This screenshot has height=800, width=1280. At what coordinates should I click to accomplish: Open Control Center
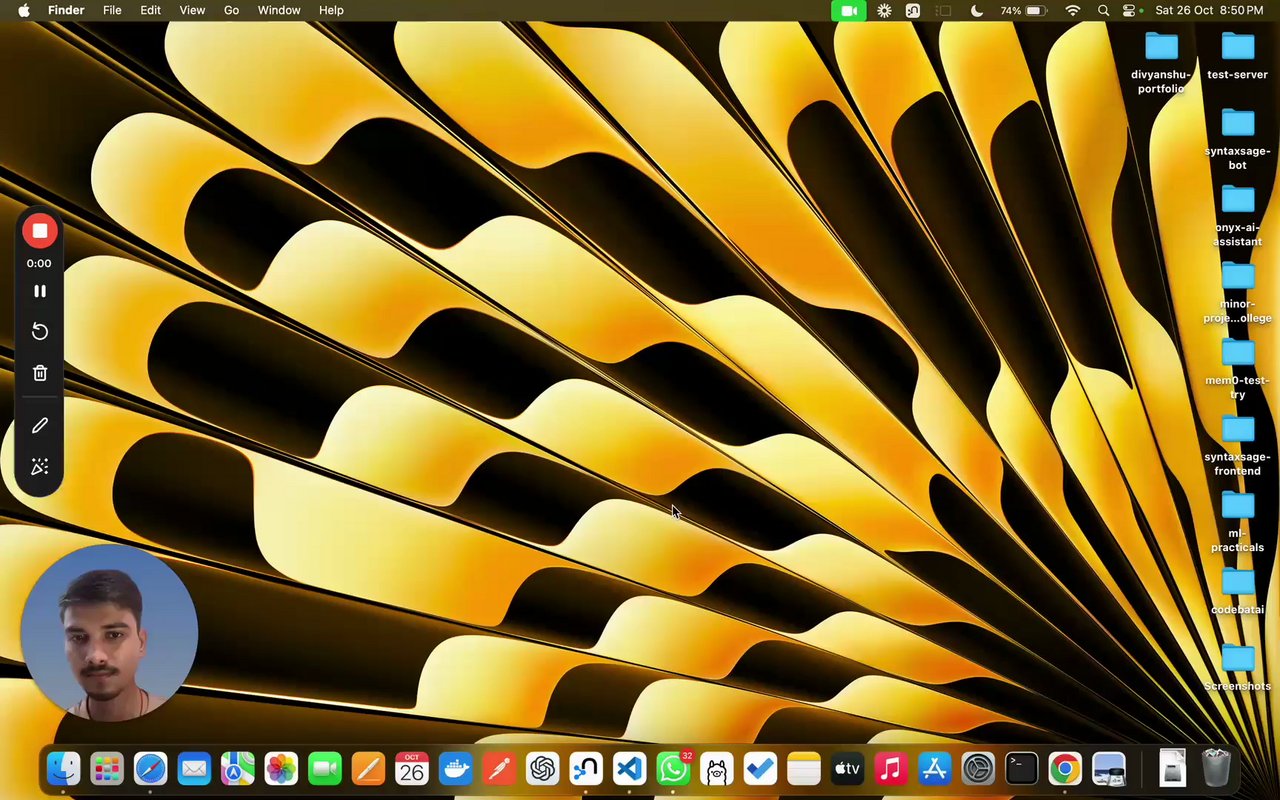point(1130,10)
